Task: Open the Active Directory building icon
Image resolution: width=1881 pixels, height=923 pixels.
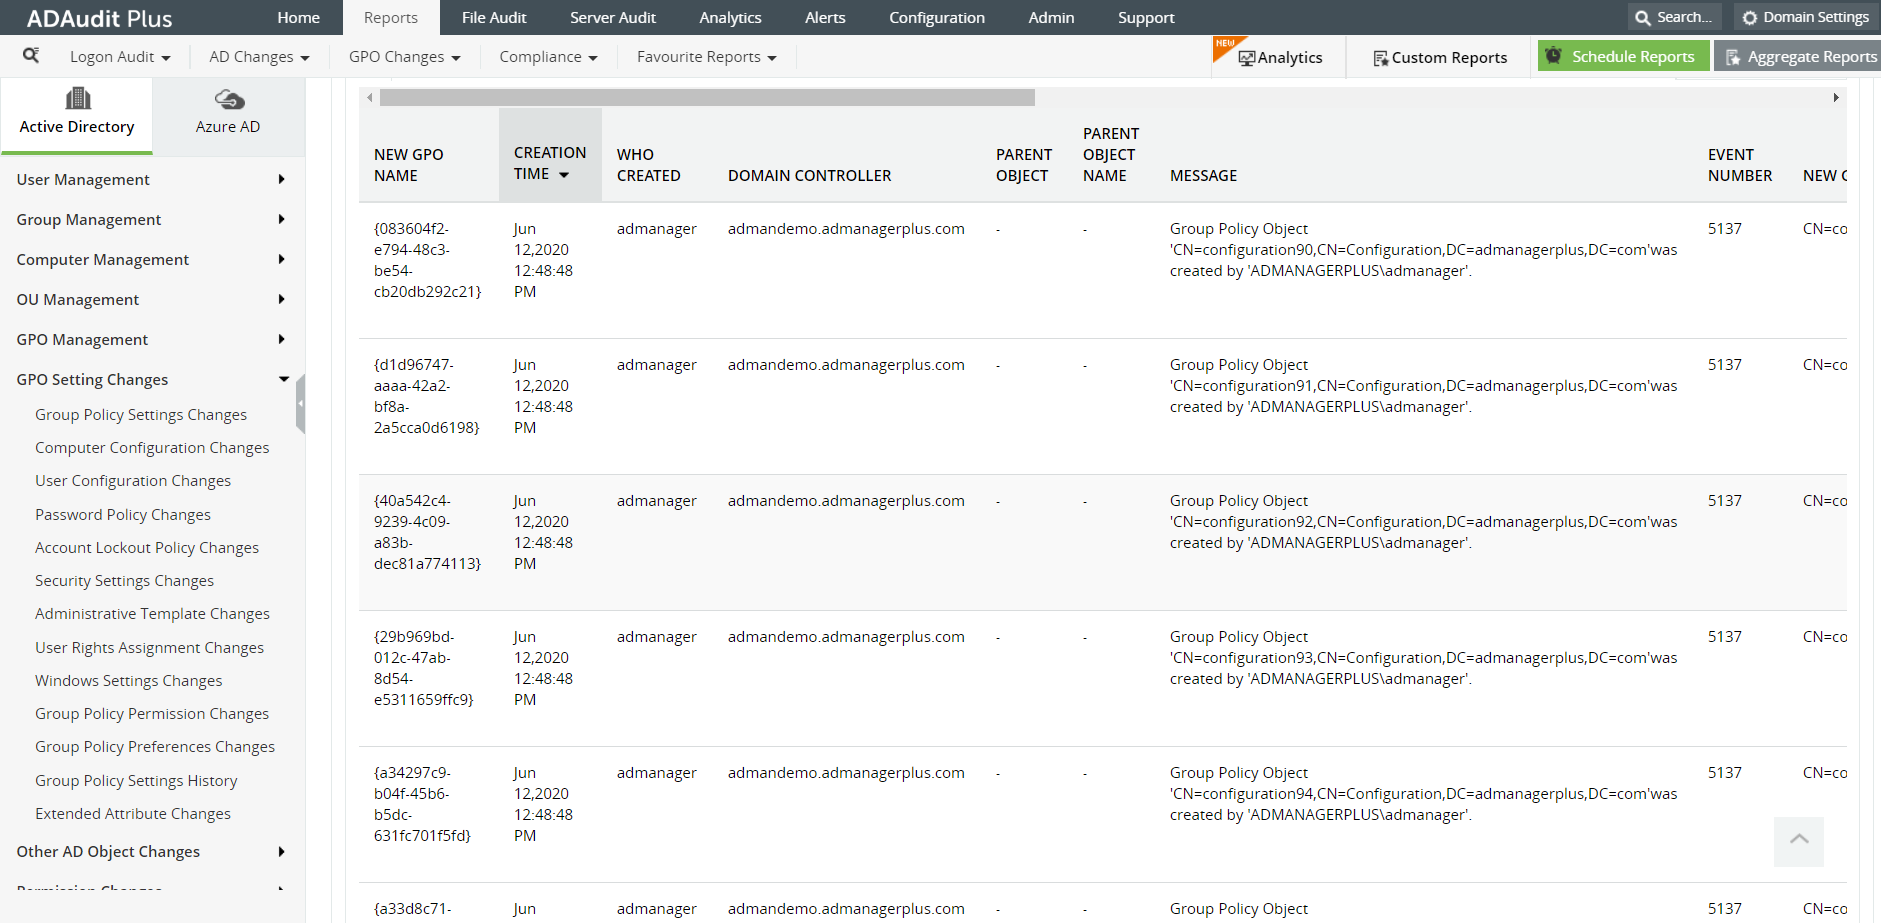Action: pyautogui.click(x=77, y=99)
